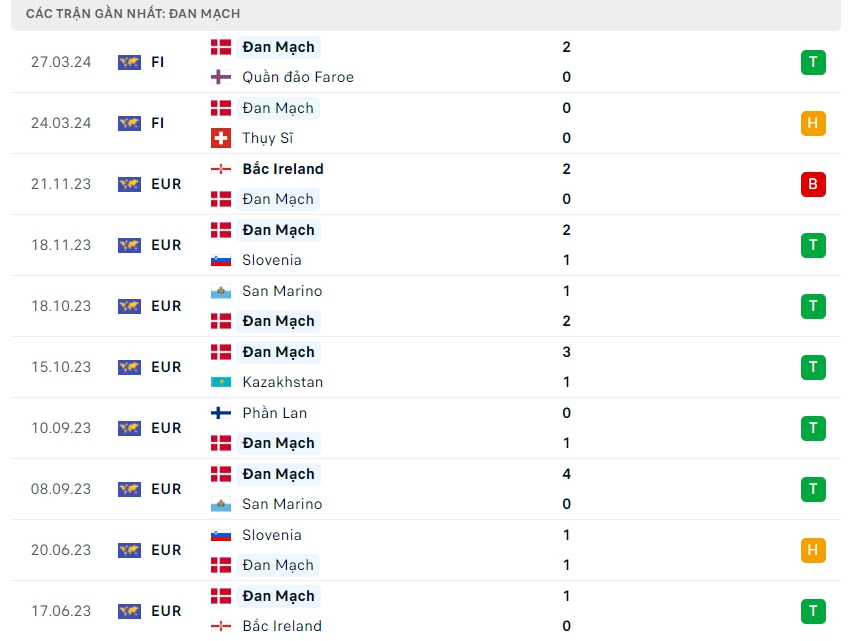Click the competition icon next to FI on 27.03.24
Screen dimensions: 856x641
point(129,62)
